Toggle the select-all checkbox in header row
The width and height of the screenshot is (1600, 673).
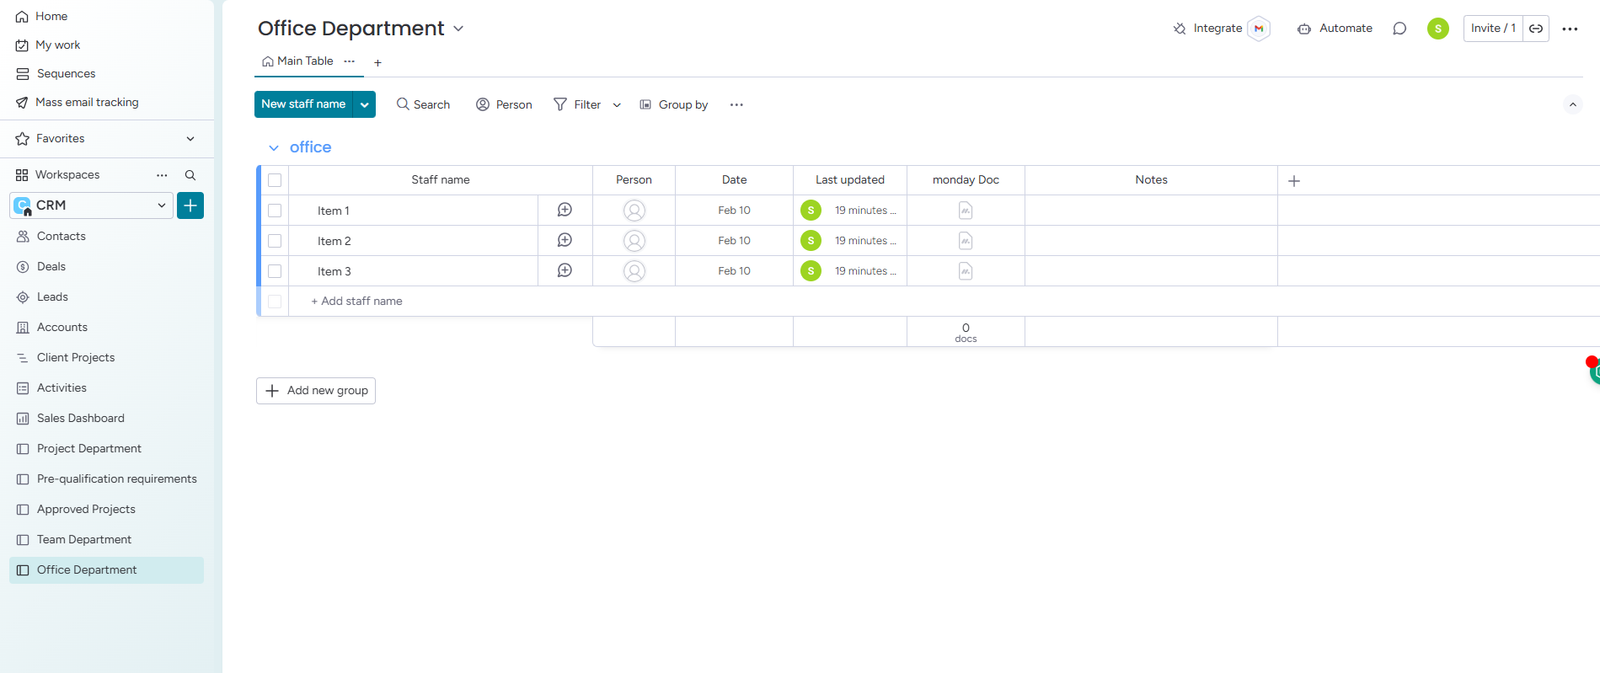coord(275,181)
